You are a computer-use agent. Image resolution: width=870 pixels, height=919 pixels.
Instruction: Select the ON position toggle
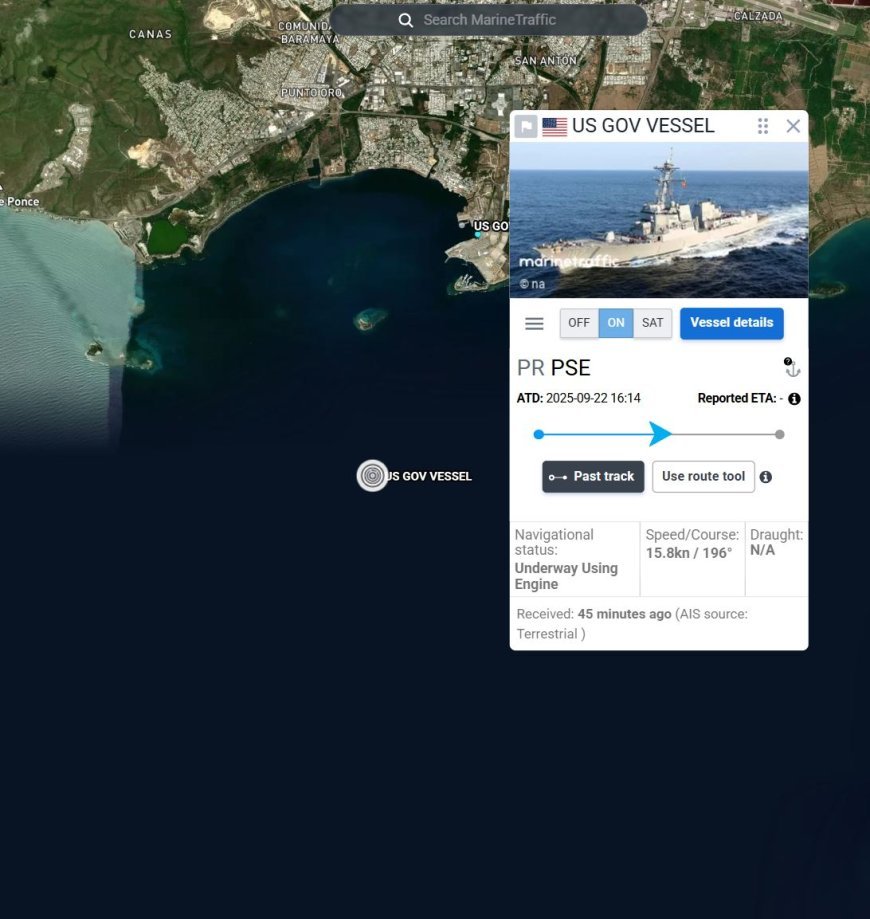coord(616,323)
